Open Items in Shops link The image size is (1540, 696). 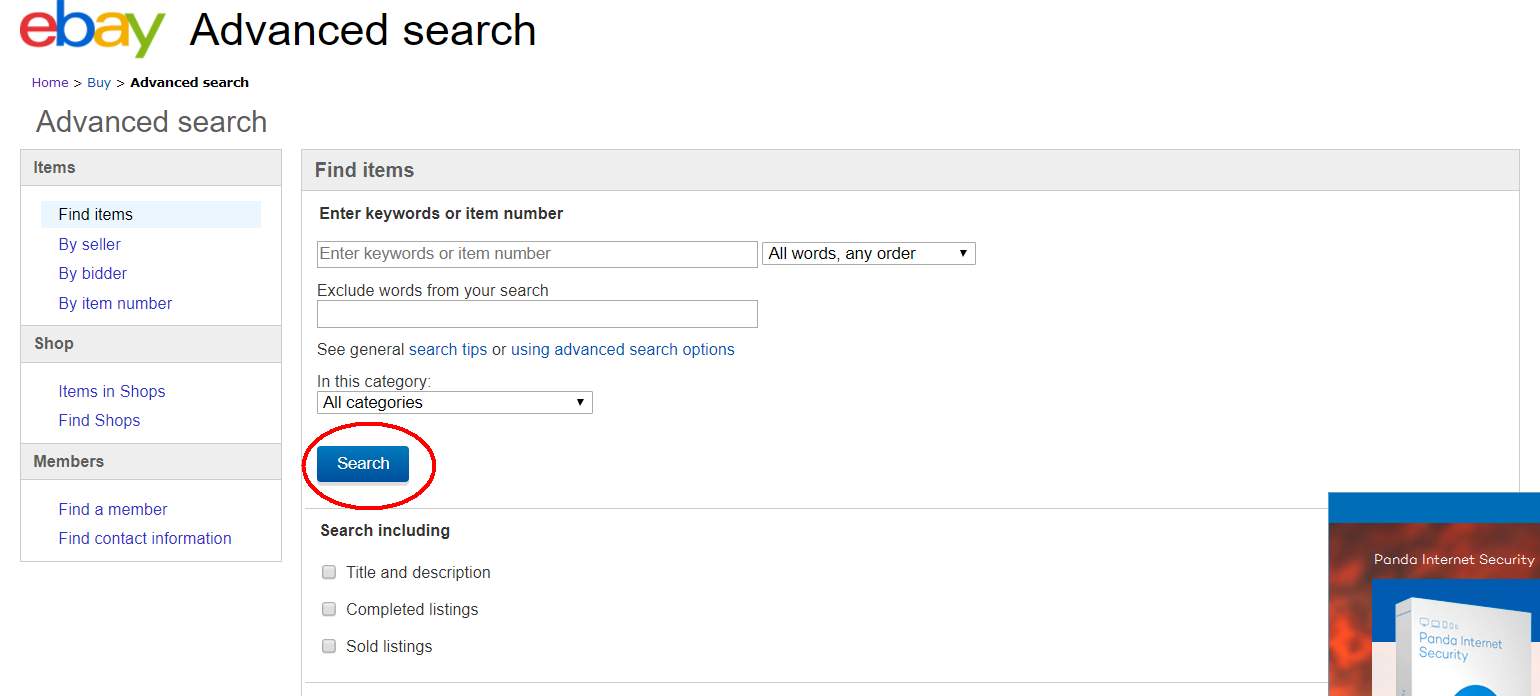pos(112,391)
